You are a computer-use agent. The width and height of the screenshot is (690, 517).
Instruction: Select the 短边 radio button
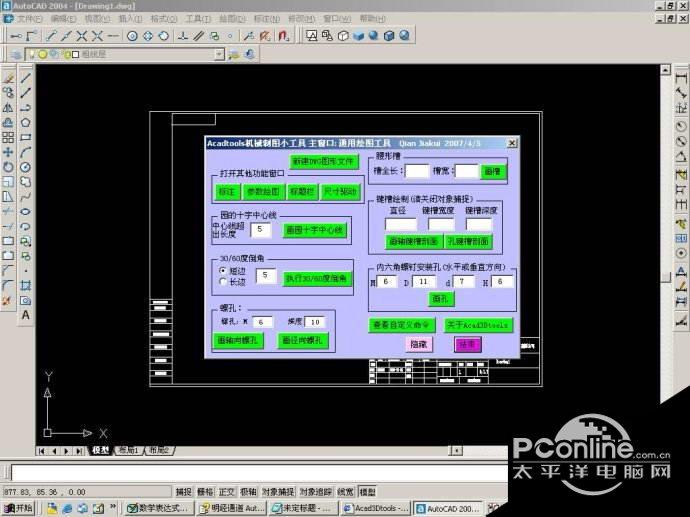tap(223, 271)
